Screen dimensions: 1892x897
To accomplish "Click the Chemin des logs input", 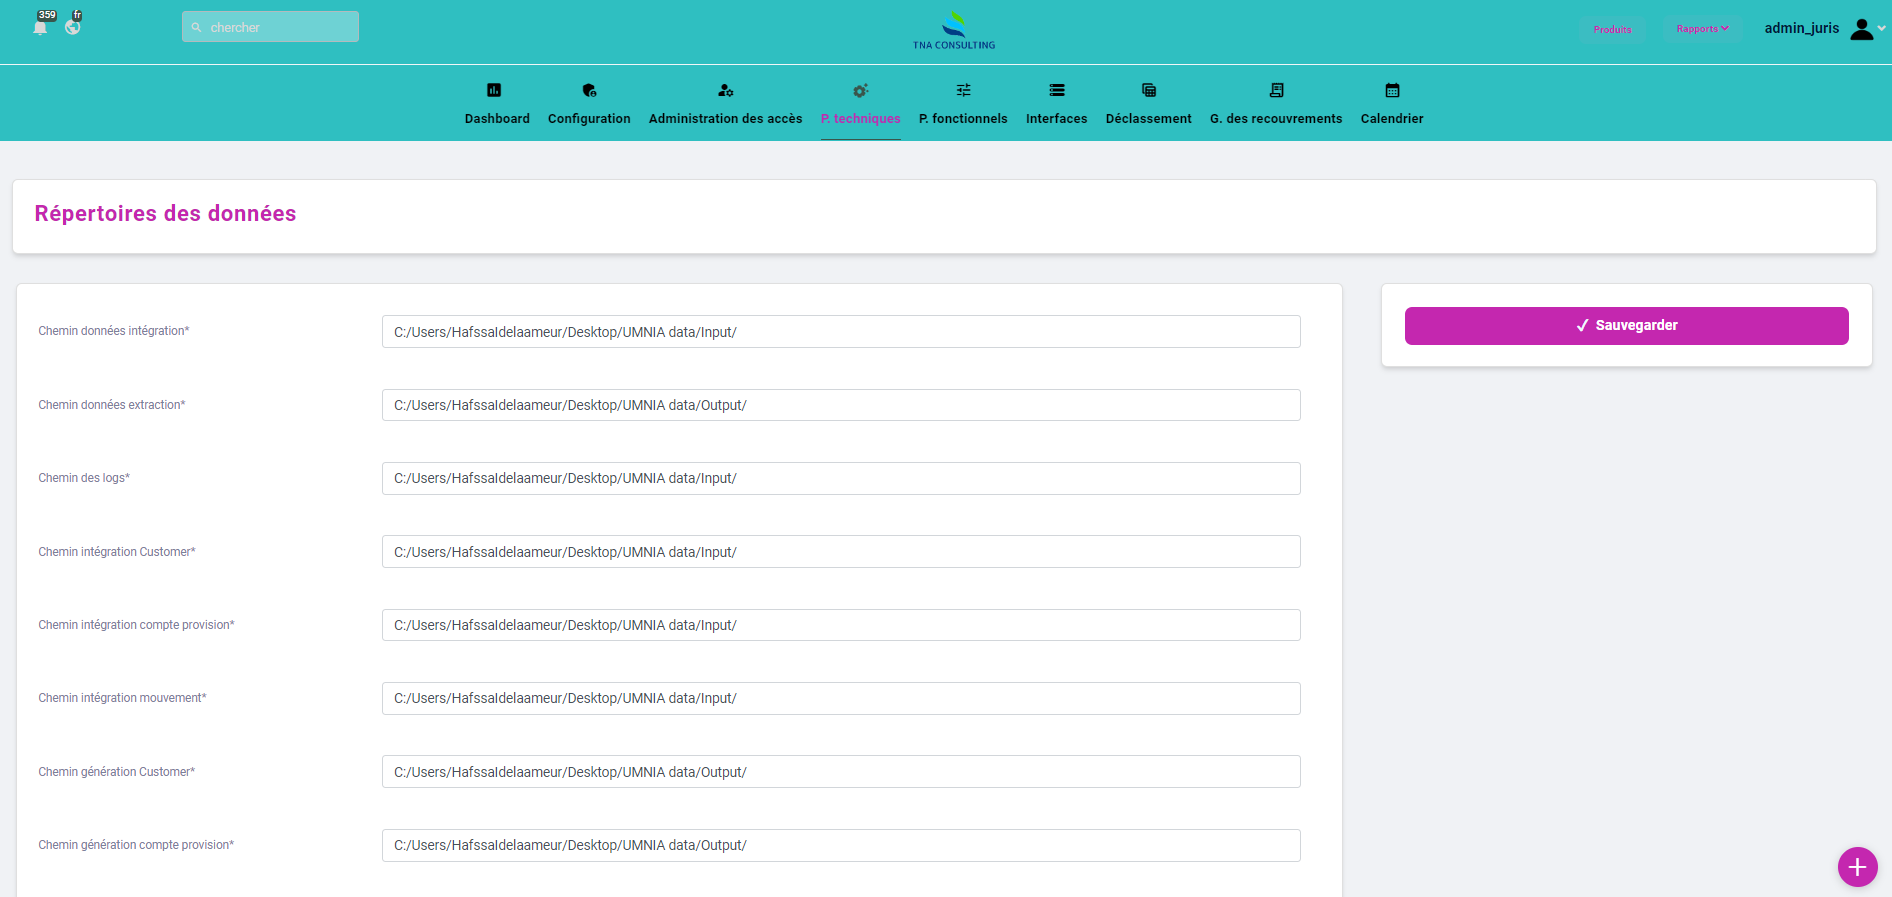I will tap(840, 478).
